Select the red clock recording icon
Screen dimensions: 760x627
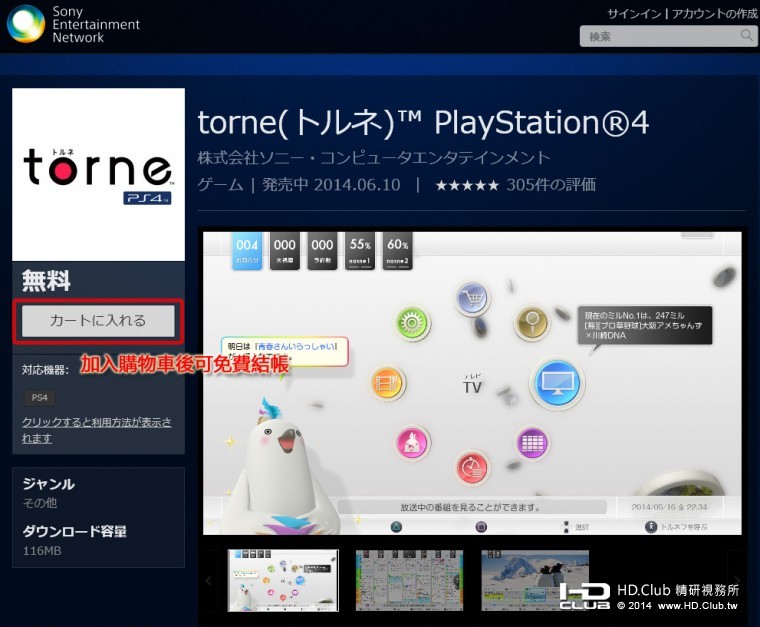point(472,468)
